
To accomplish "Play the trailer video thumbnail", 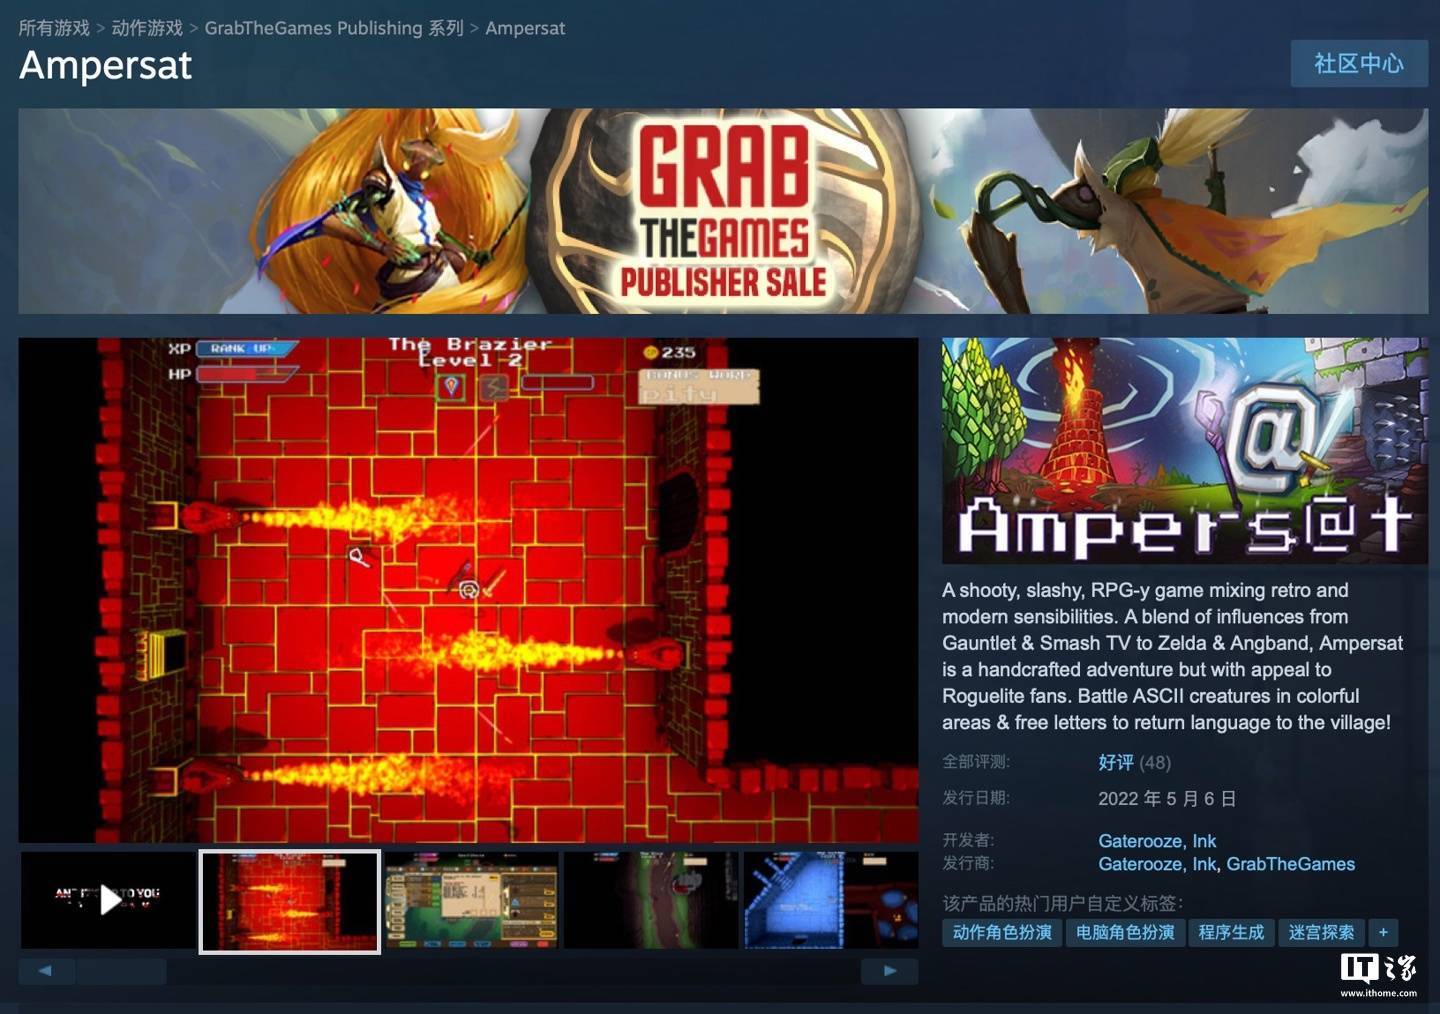I will [x=109, y=900].
